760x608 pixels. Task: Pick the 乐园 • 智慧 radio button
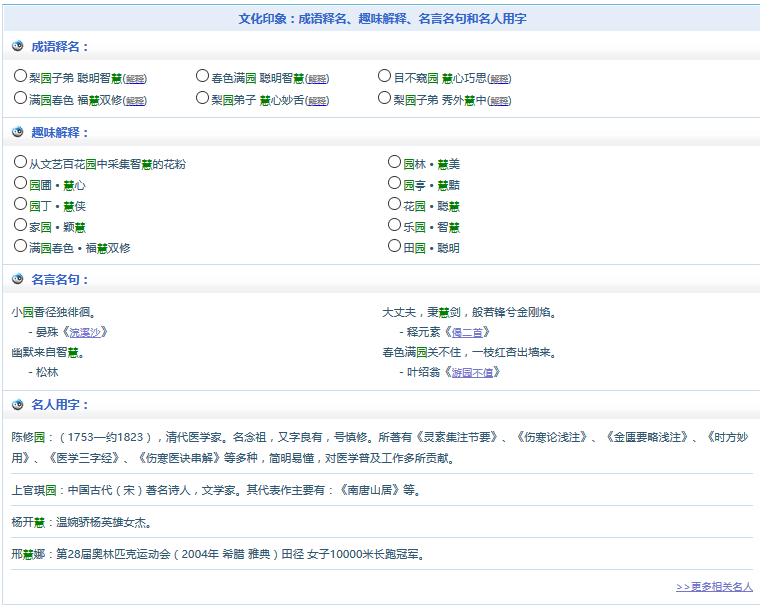point(395,225)
